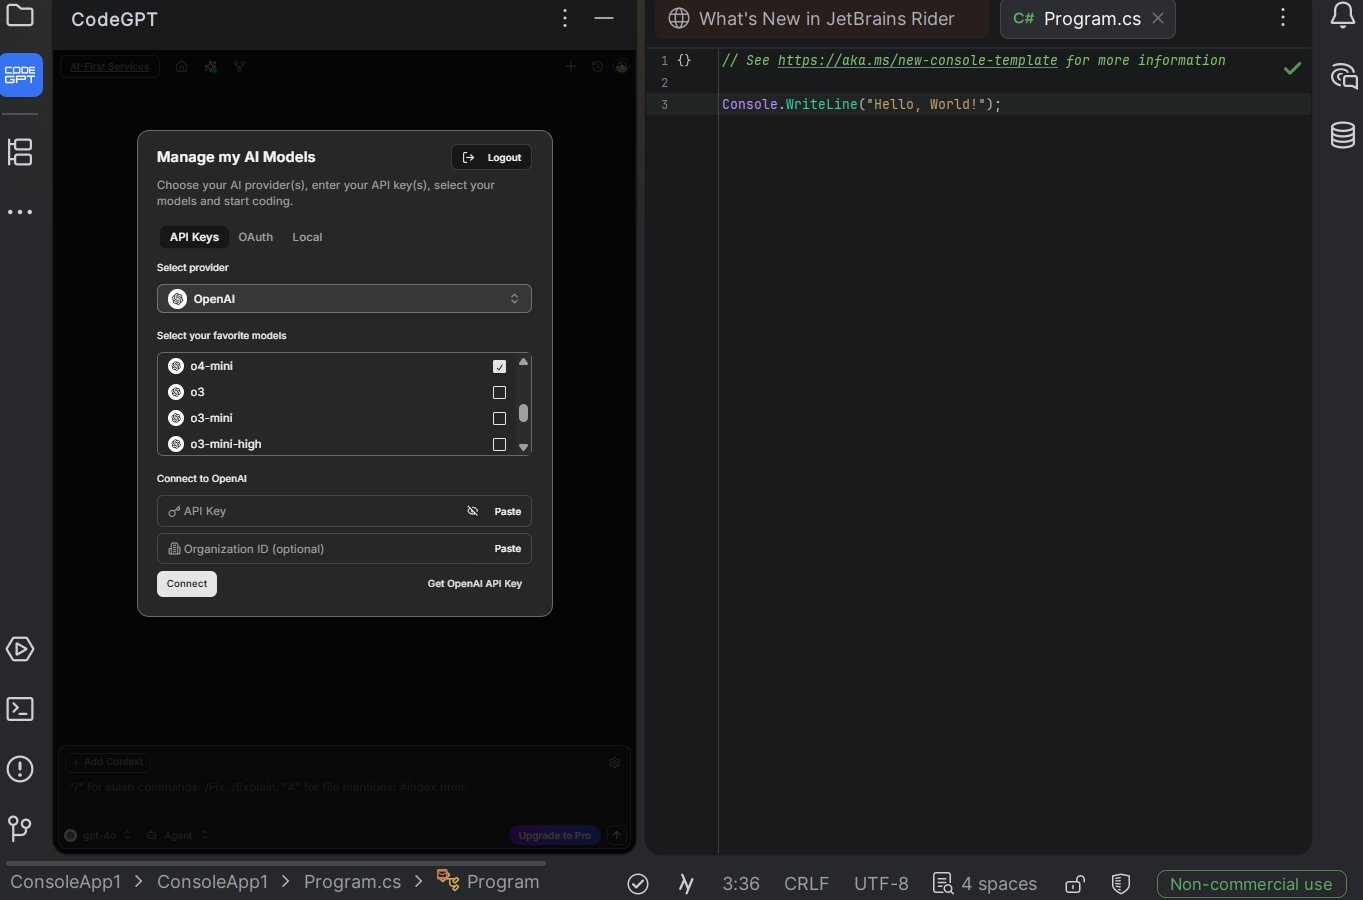Open the 4 spaces indentation selector

[985, 884]
